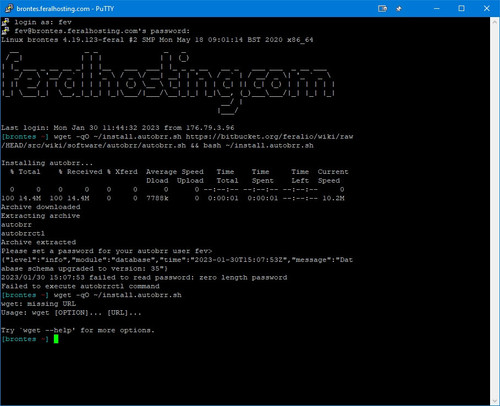
Task: Click the PuTTY icon in the title bar
Action: 9,8
